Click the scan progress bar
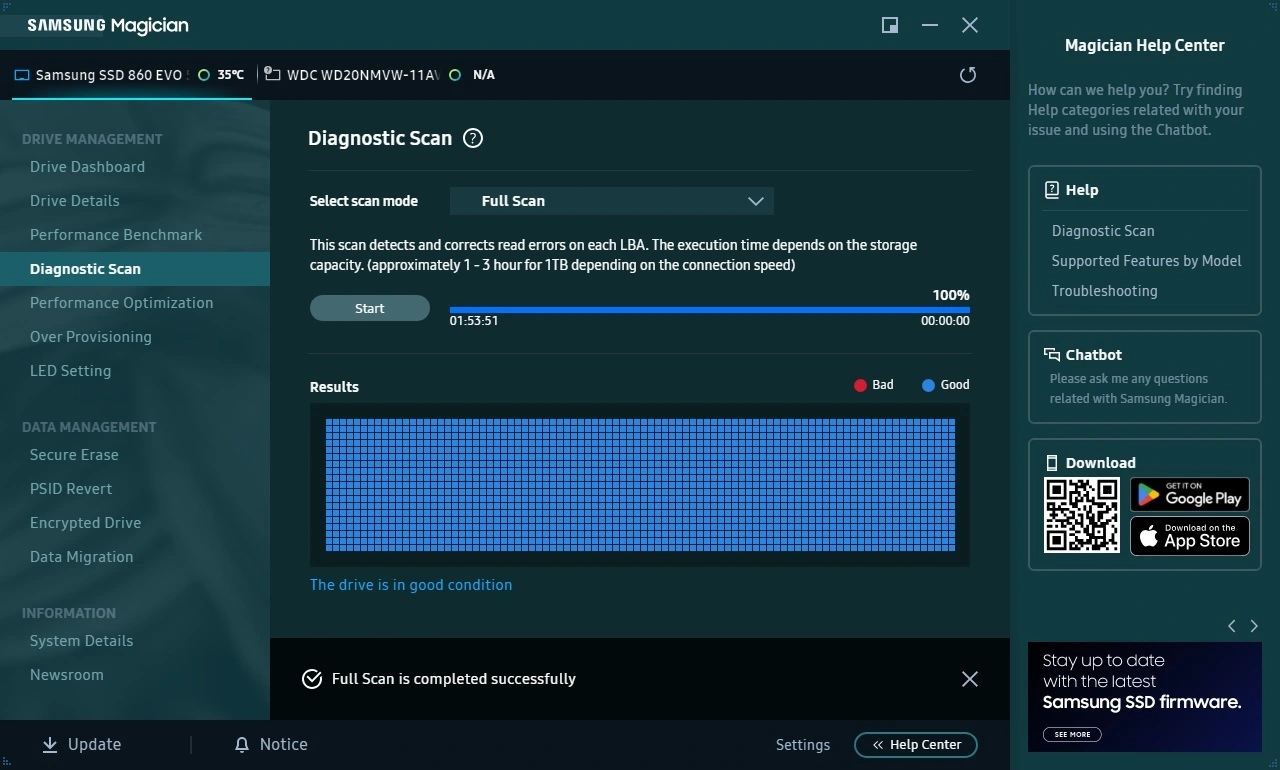This screenshot has height=770, width=1280. 710,310
